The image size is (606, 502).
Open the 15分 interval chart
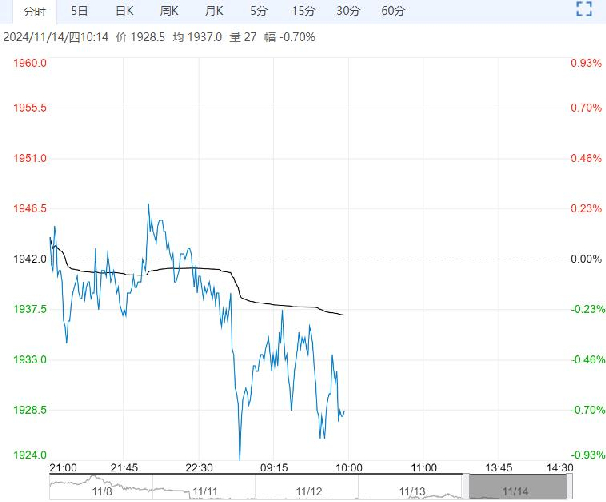pos(303,11)
